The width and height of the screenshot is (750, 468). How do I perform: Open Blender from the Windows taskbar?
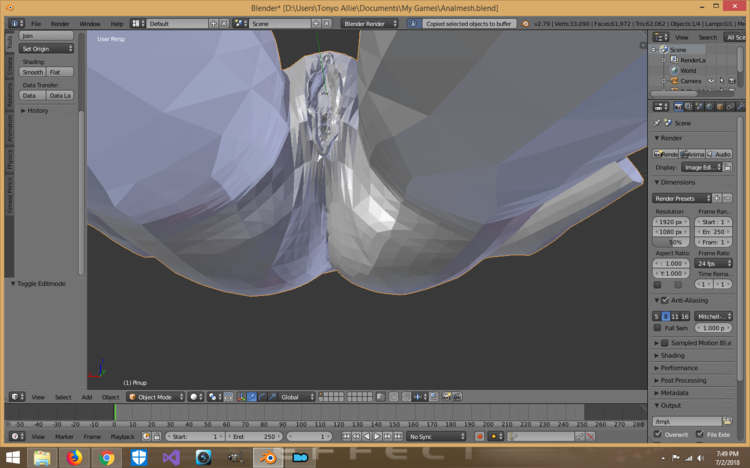click(x=268, y=457)
